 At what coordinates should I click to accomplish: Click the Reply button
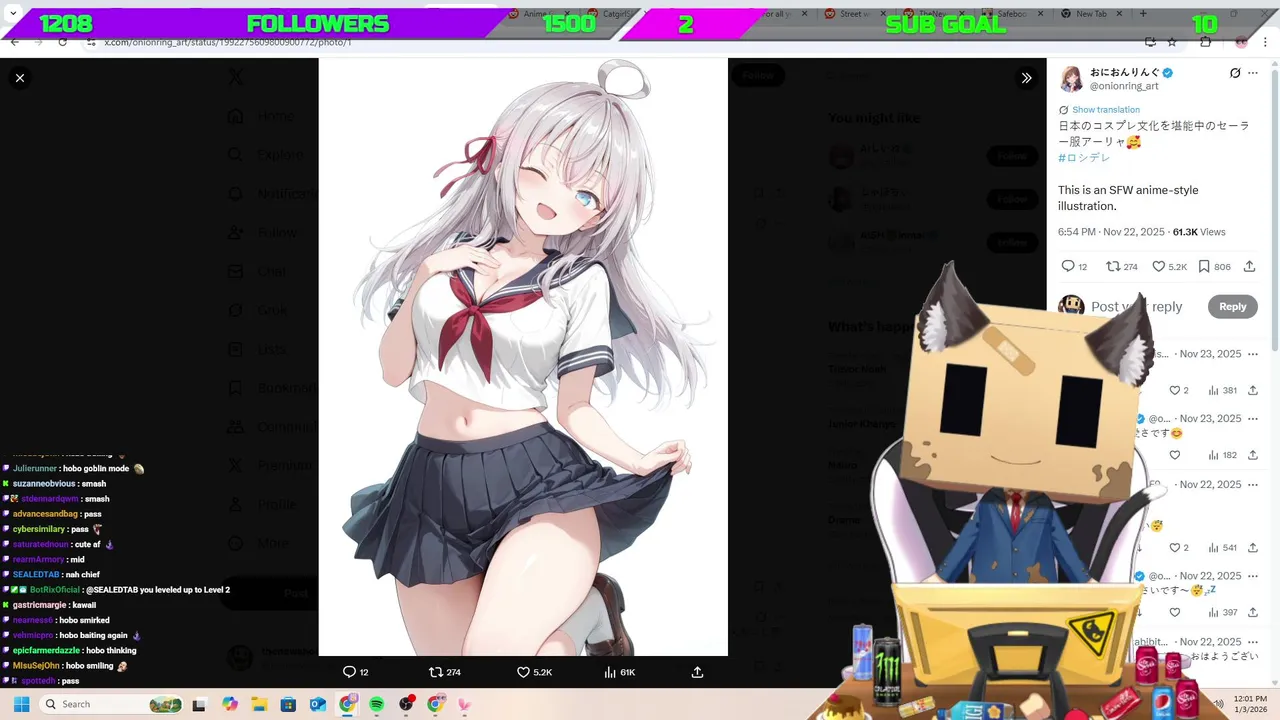[1232, 307]
